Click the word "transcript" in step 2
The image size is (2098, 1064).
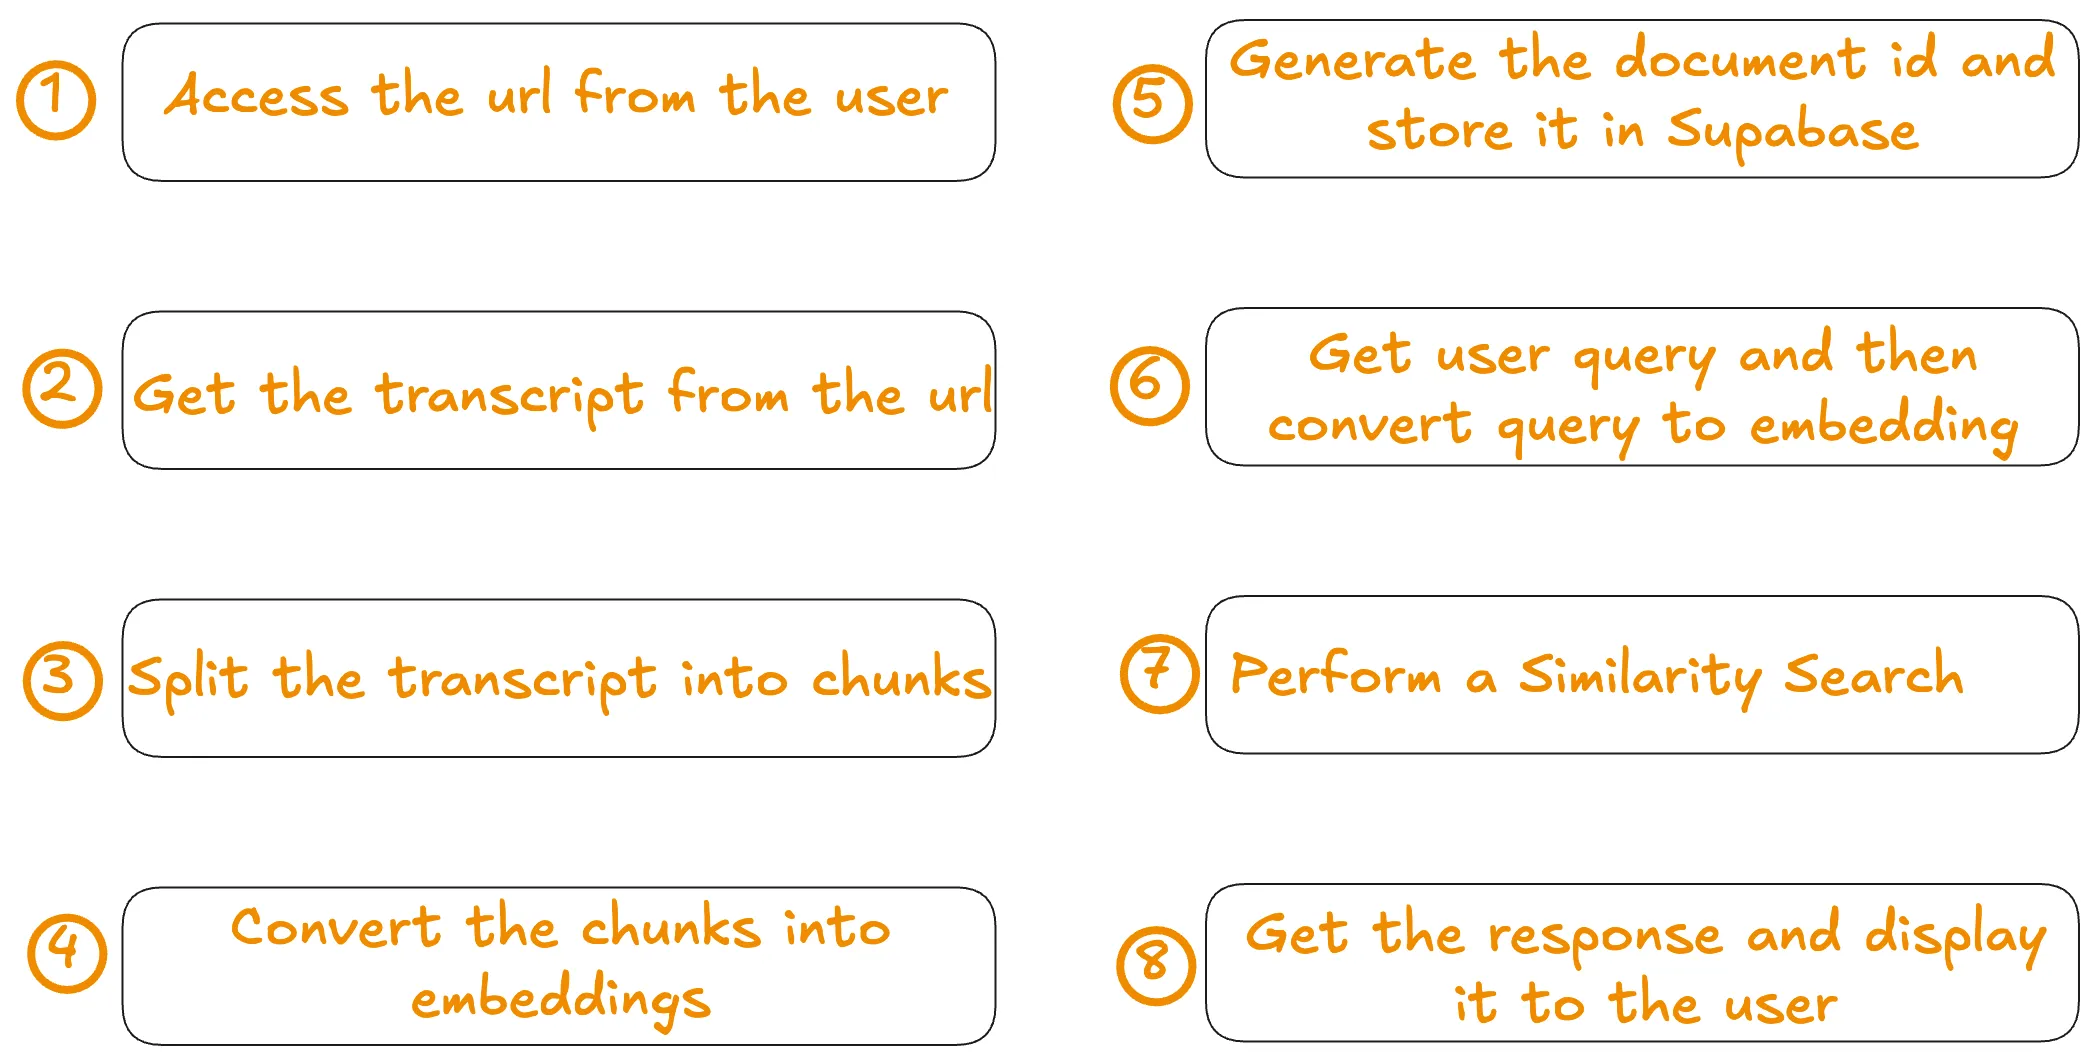[510, 395]
